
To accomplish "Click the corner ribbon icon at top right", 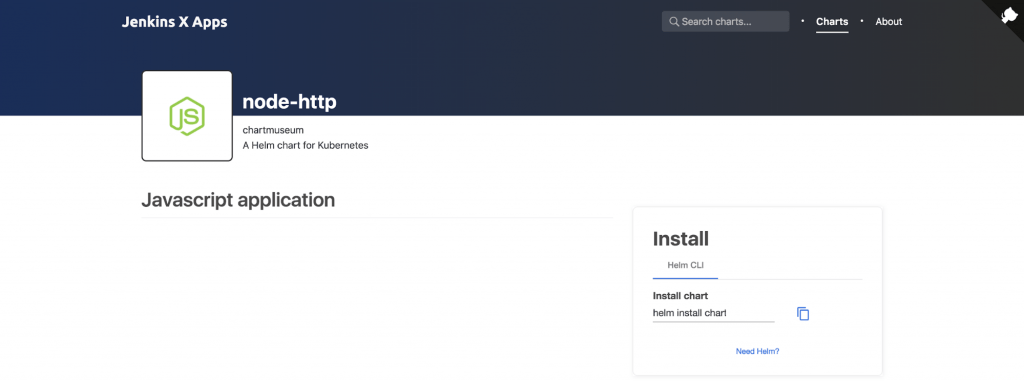I will pos(1009,14).
